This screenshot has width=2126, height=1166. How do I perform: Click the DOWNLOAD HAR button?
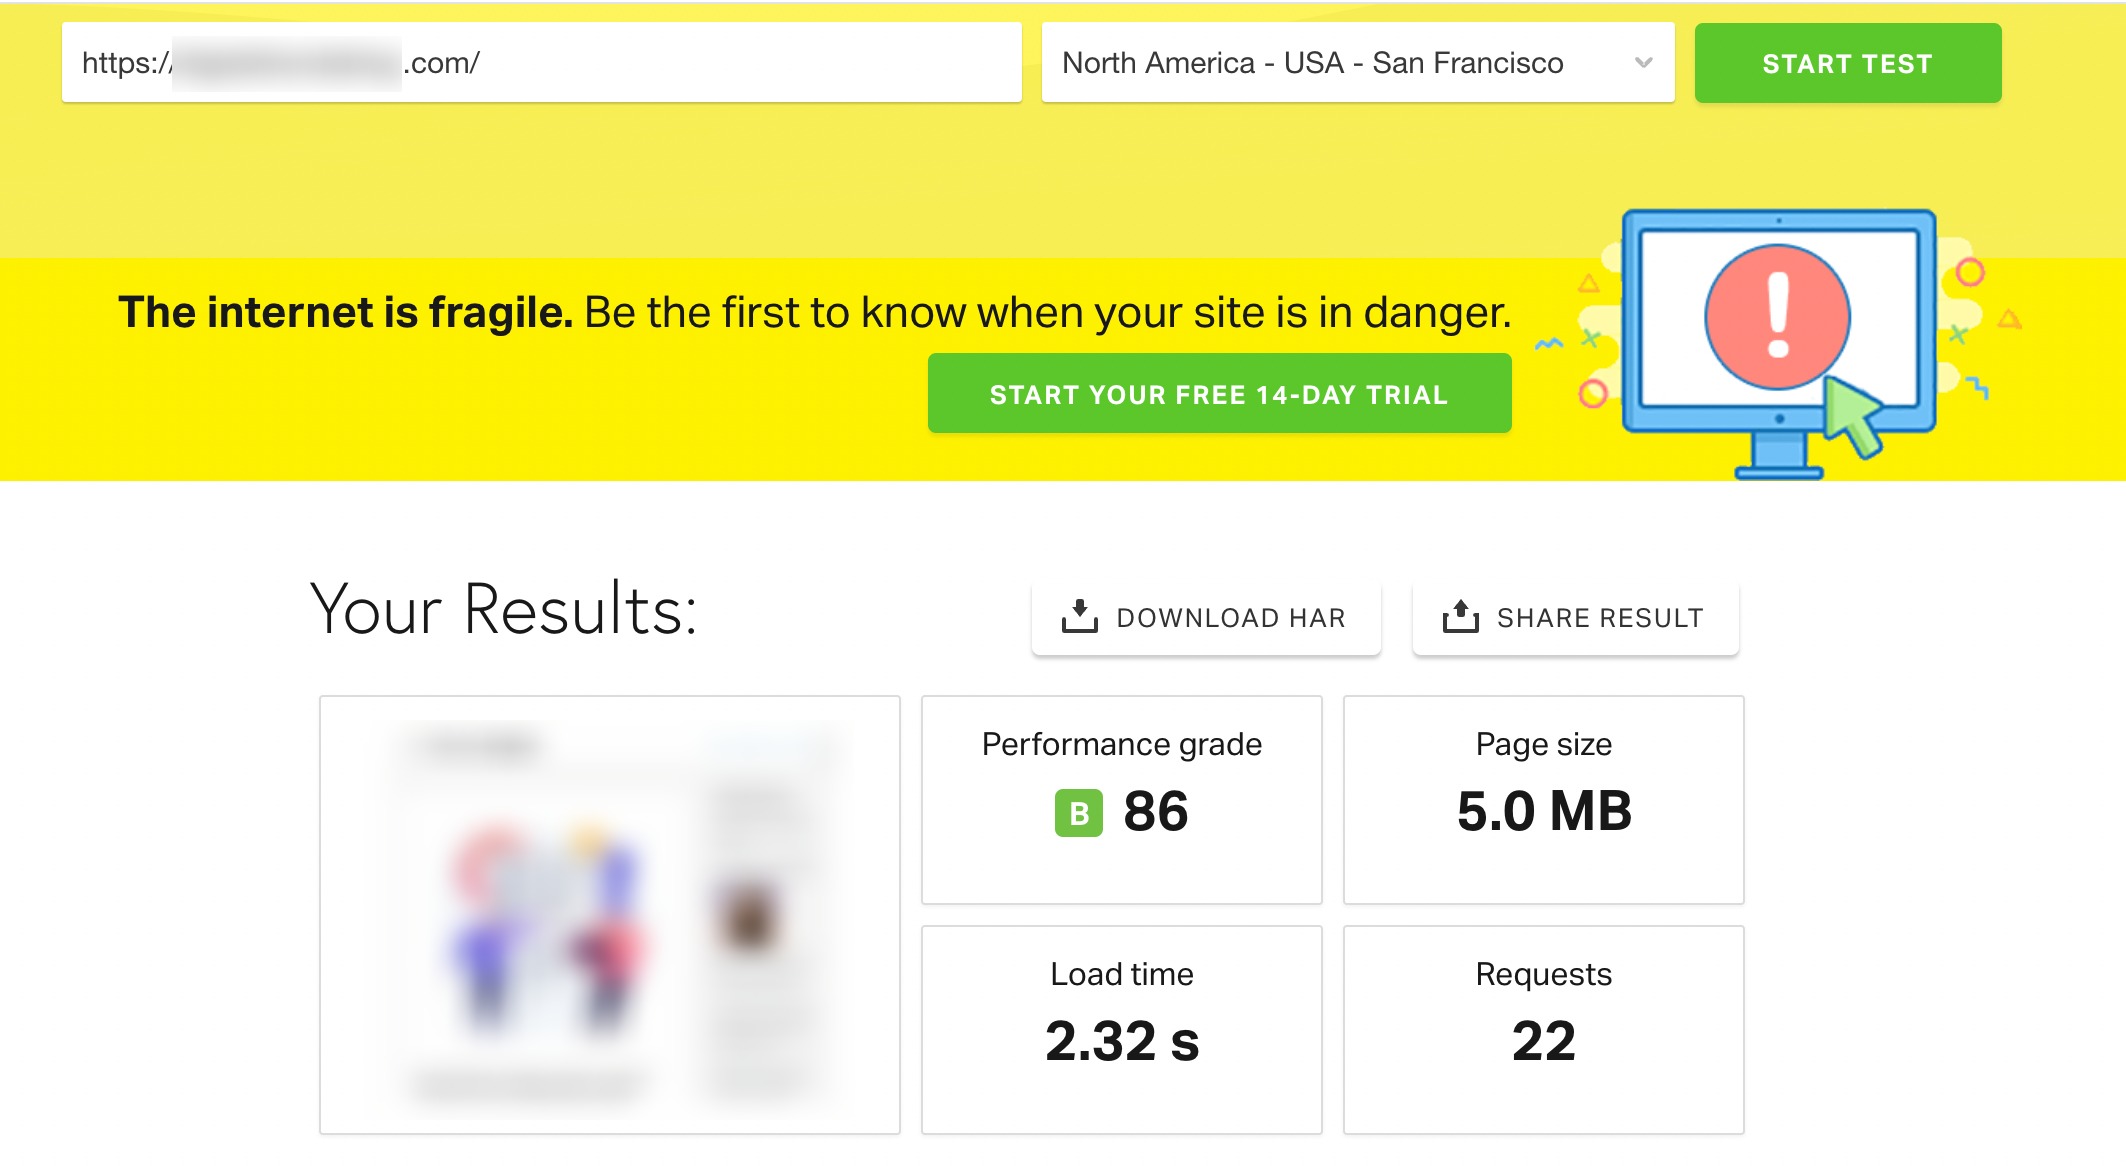pyautogui.click(x=1205, y=616)
